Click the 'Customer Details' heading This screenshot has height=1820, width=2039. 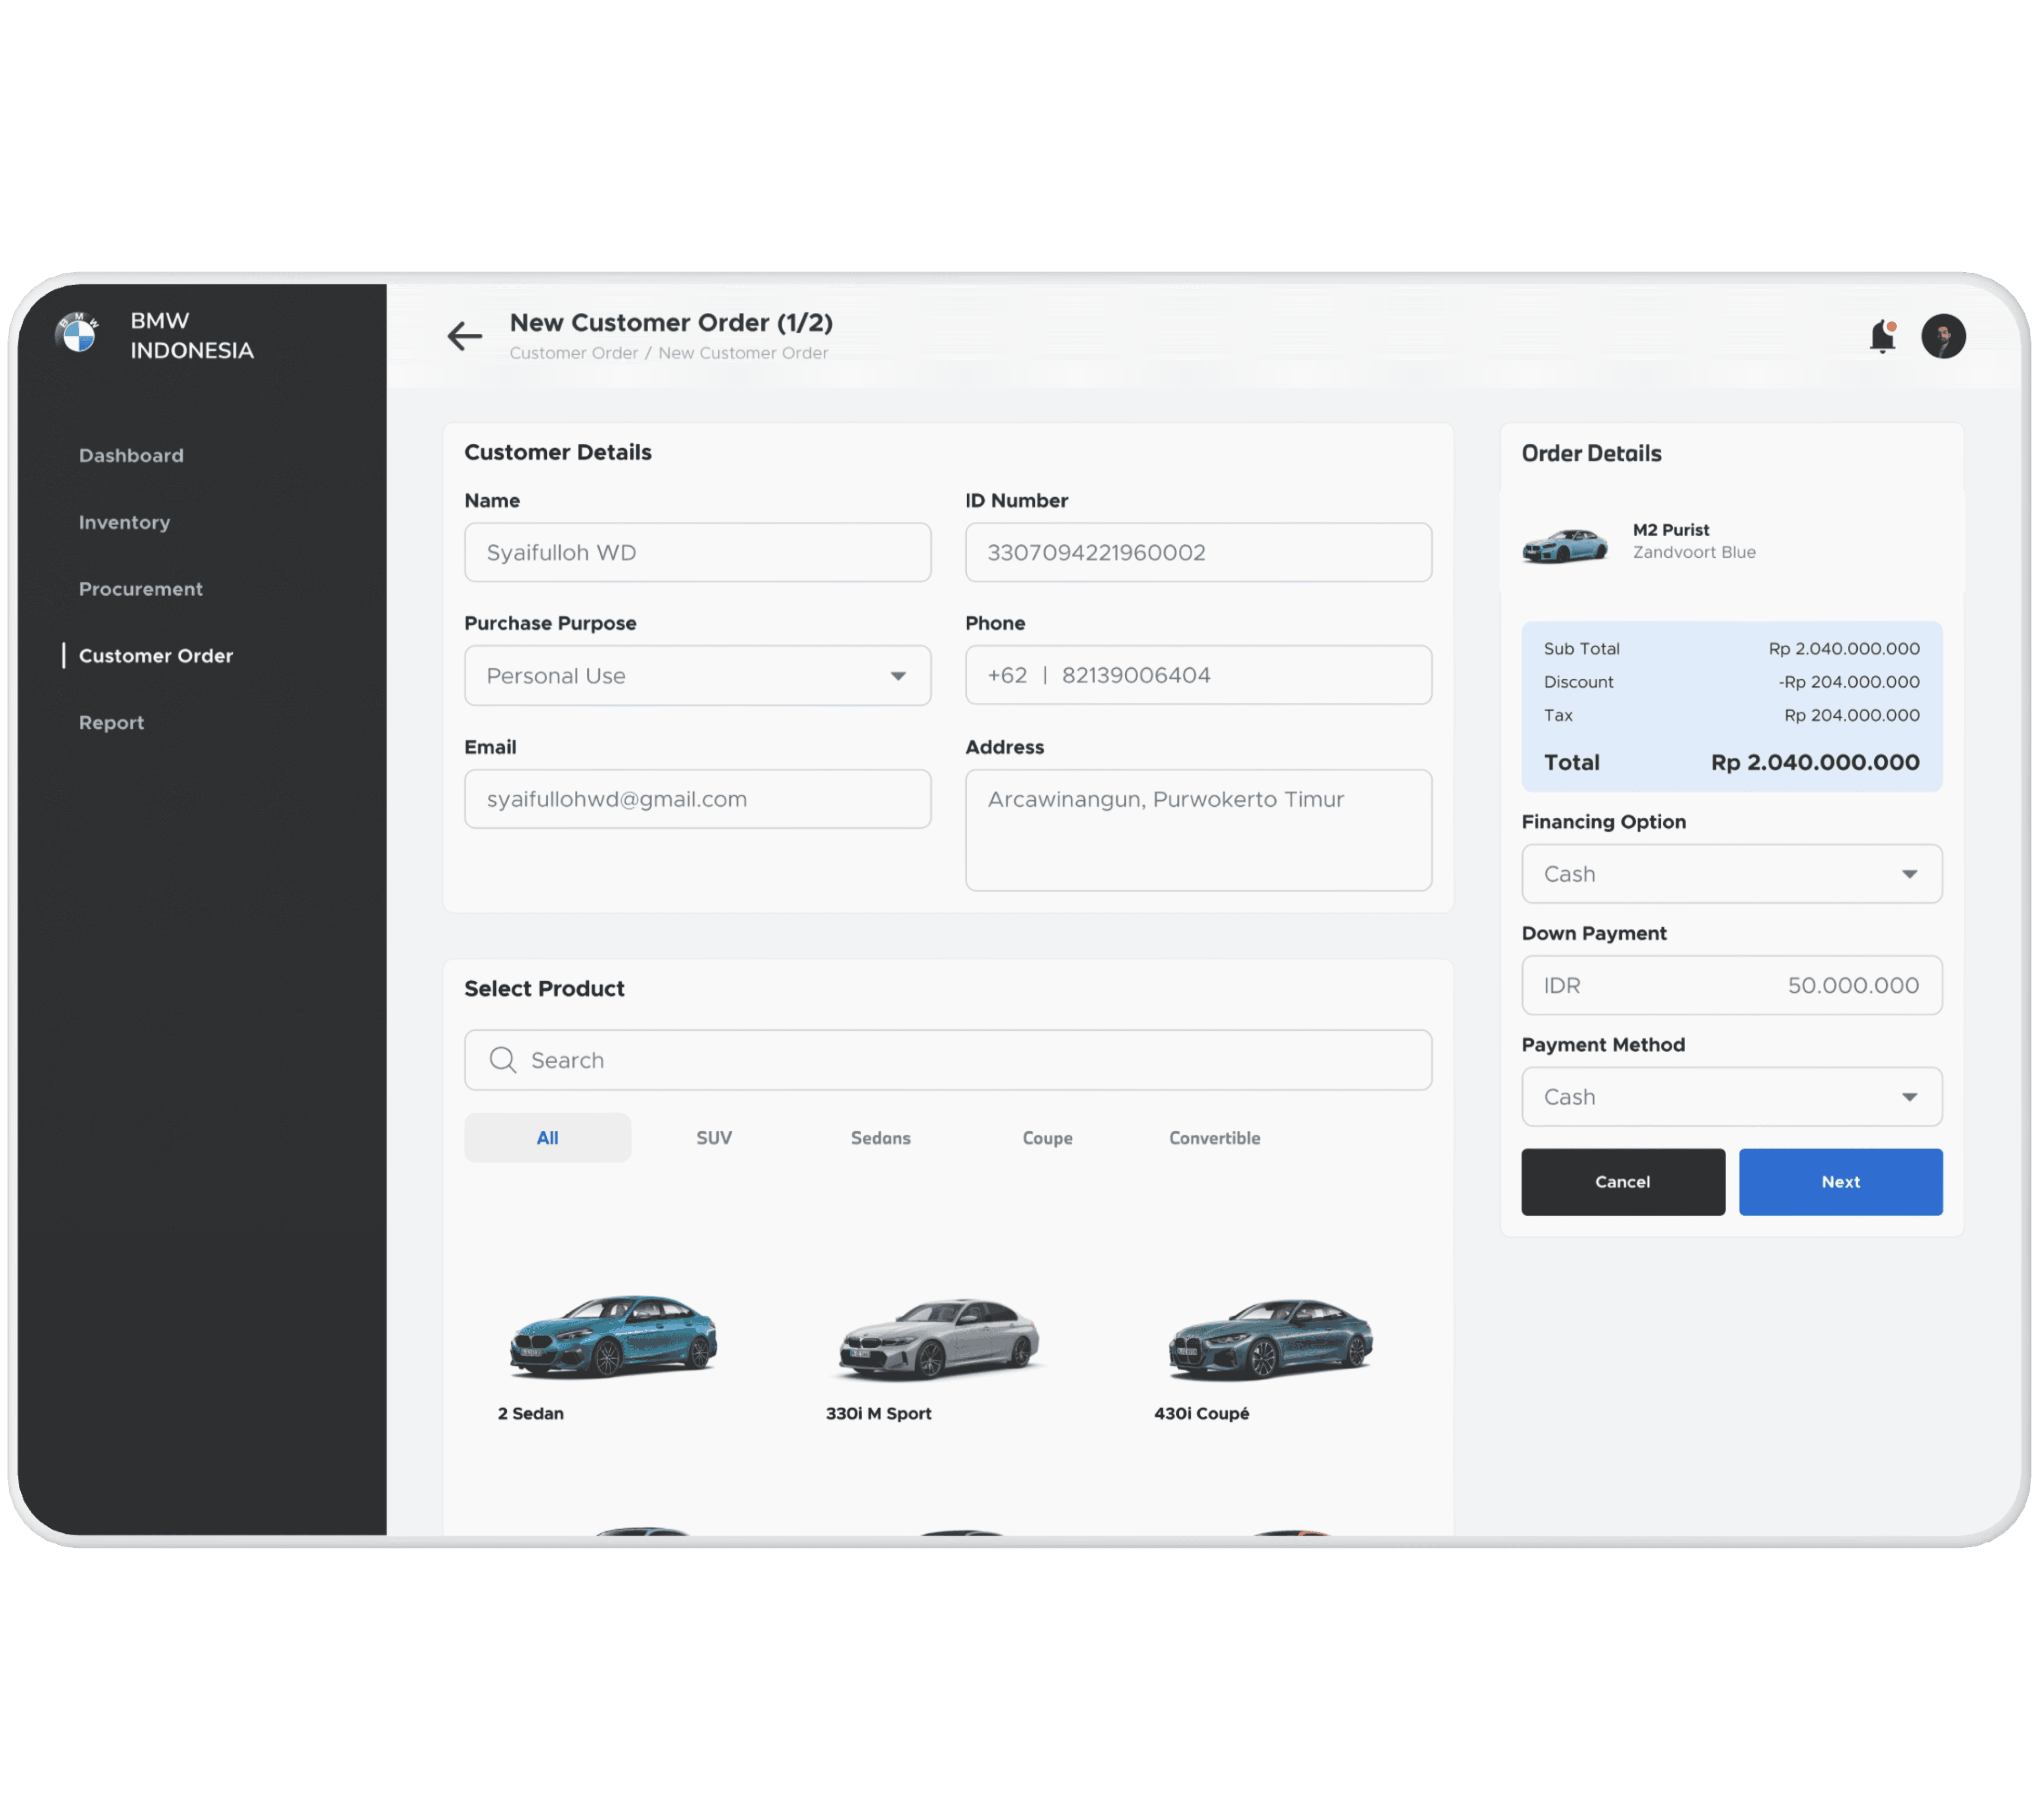[x=558, y=452]
